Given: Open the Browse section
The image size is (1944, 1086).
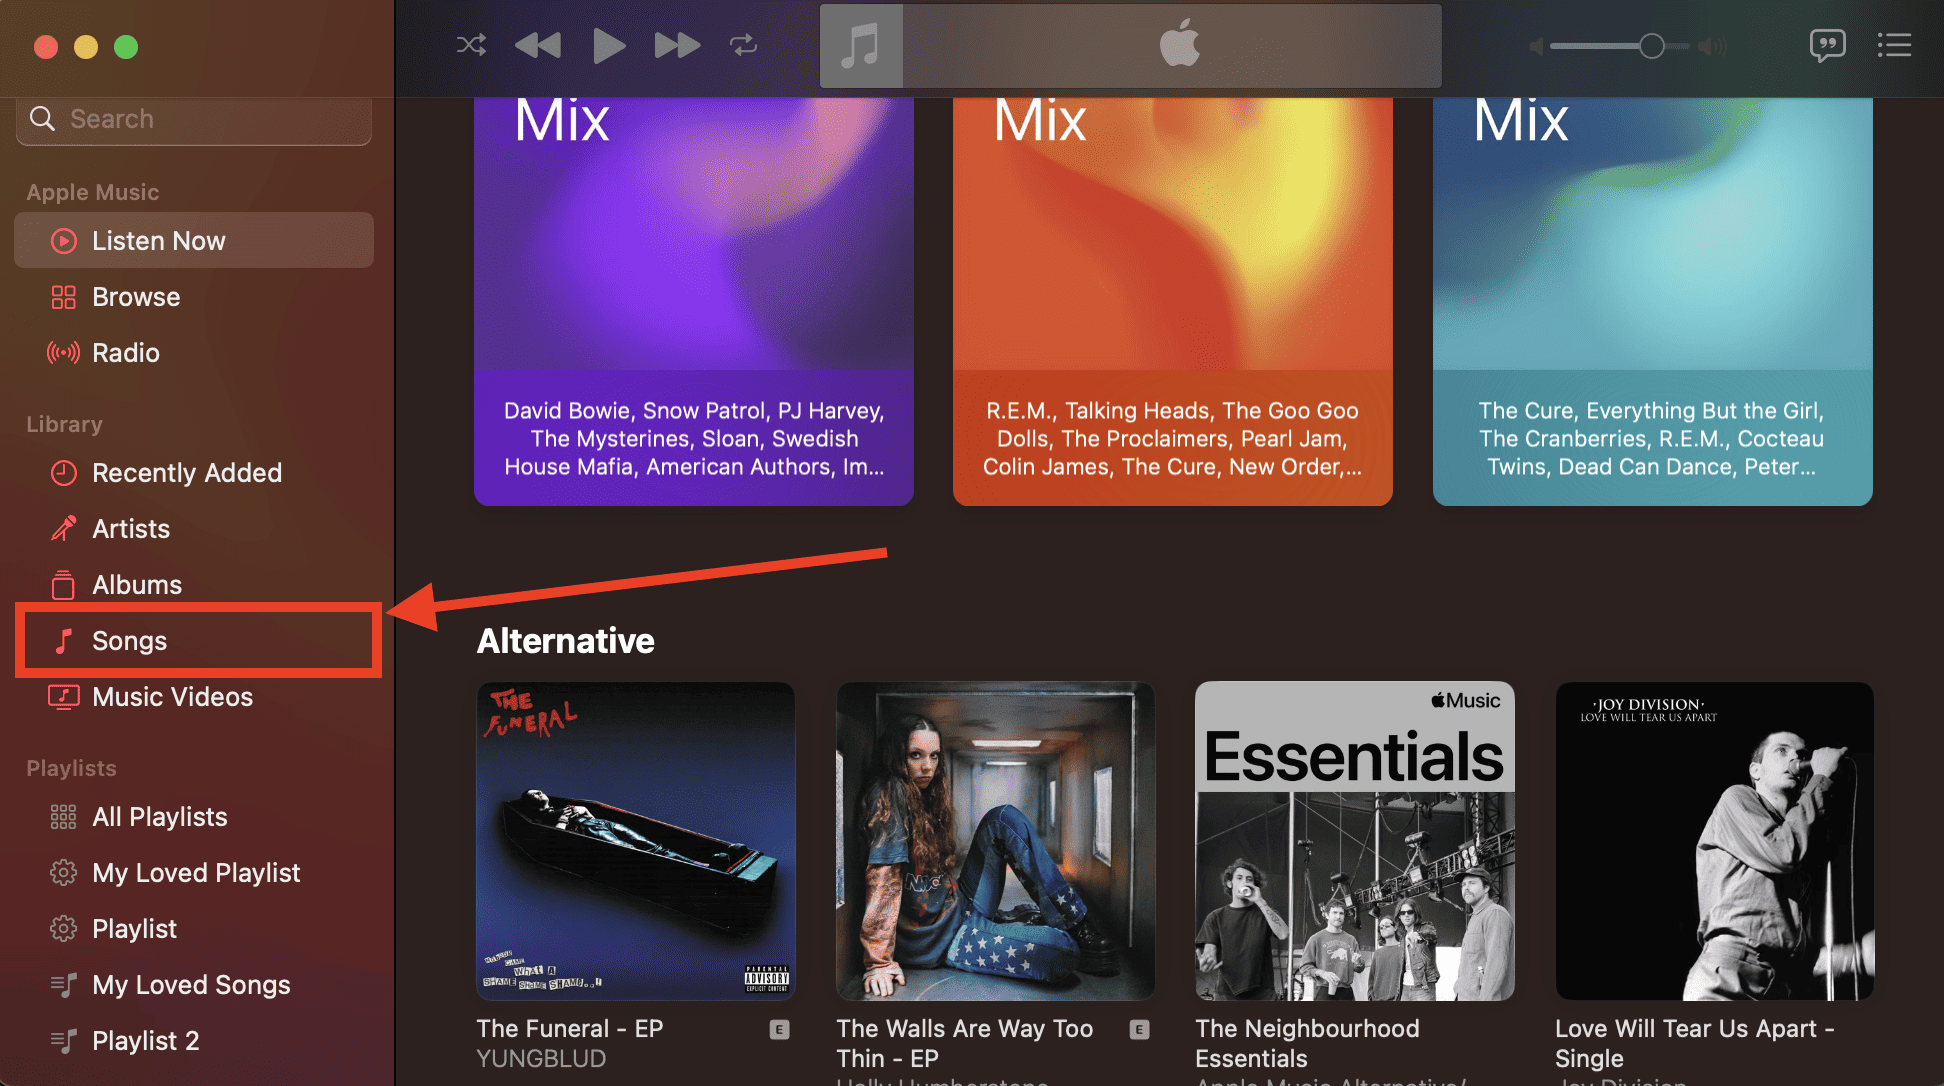Looking at the screenshot, I should coord(134,295).
